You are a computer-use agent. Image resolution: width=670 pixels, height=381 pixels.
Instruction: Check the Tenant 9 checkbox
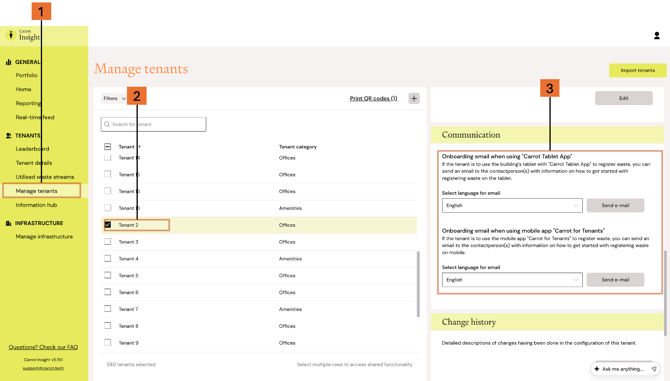tap(108, 343)
